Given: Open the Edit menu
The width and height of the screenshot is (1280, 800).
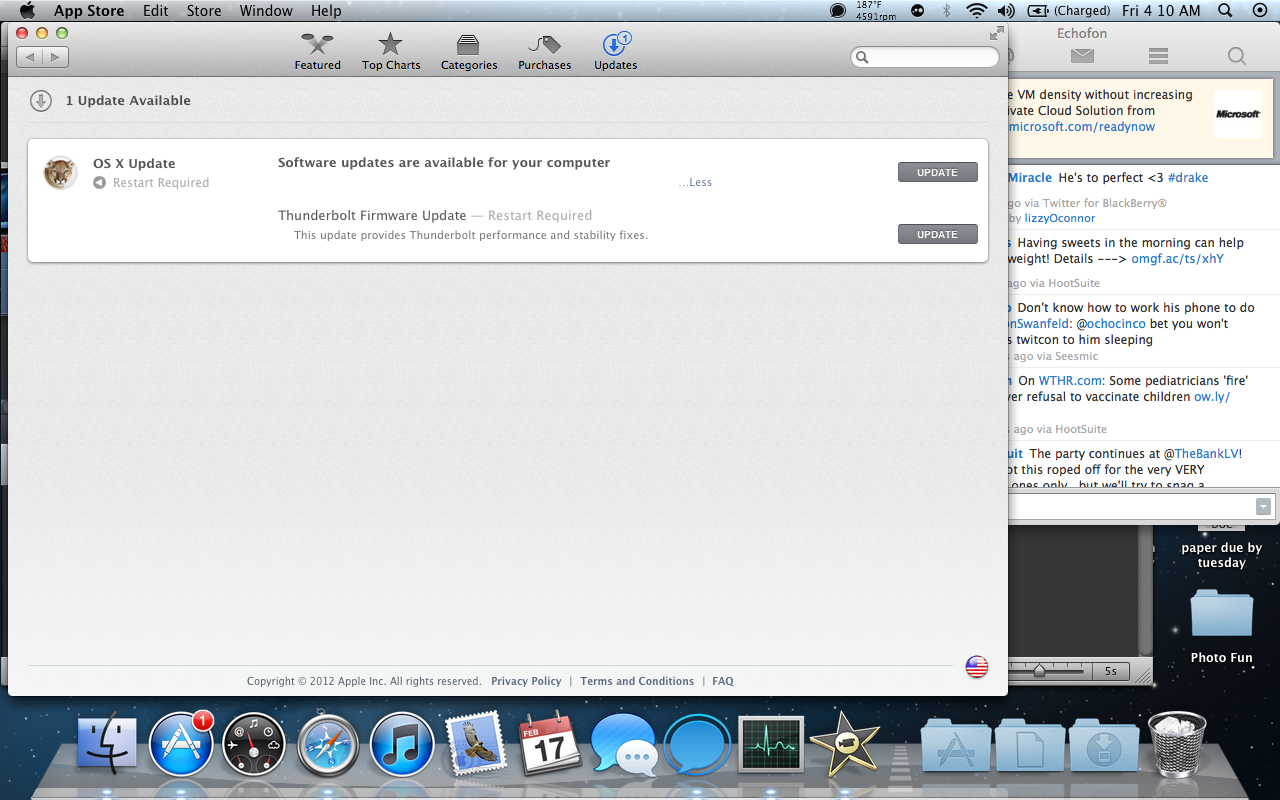Looking at the screenshot, I should tap(155, 11).
